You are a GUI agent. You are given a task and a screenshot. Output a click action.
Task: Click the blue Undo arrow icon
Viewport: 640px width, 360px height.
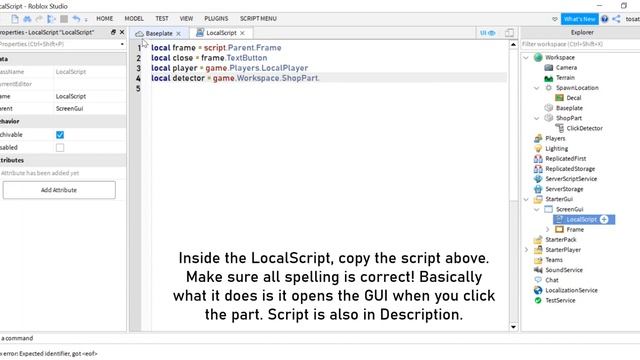tap(76, 19)
